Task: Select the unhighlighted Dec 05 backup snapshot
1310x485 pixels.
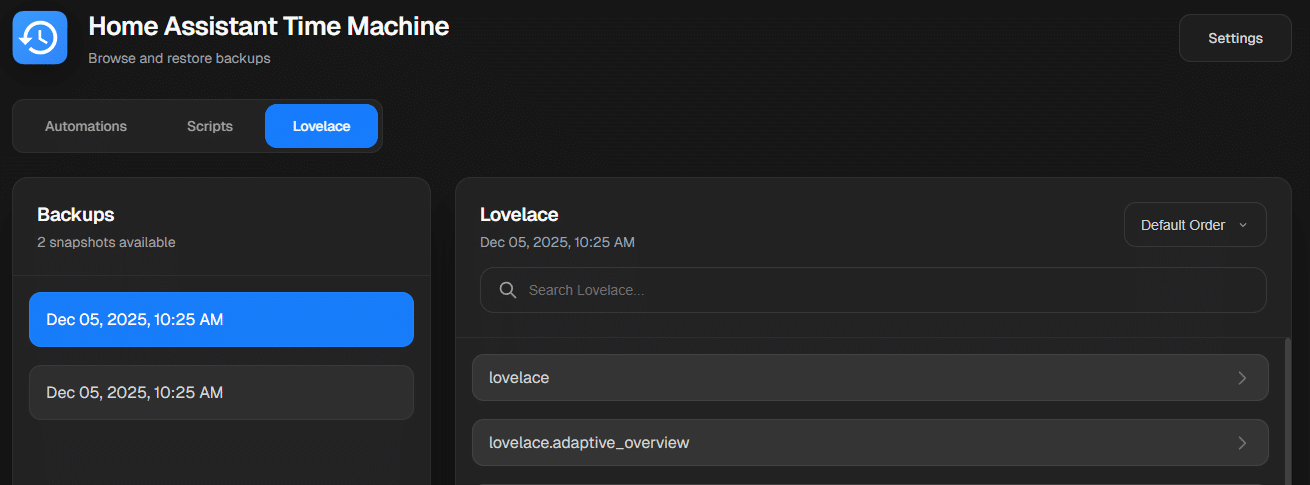Action: (x=221, y=392)
